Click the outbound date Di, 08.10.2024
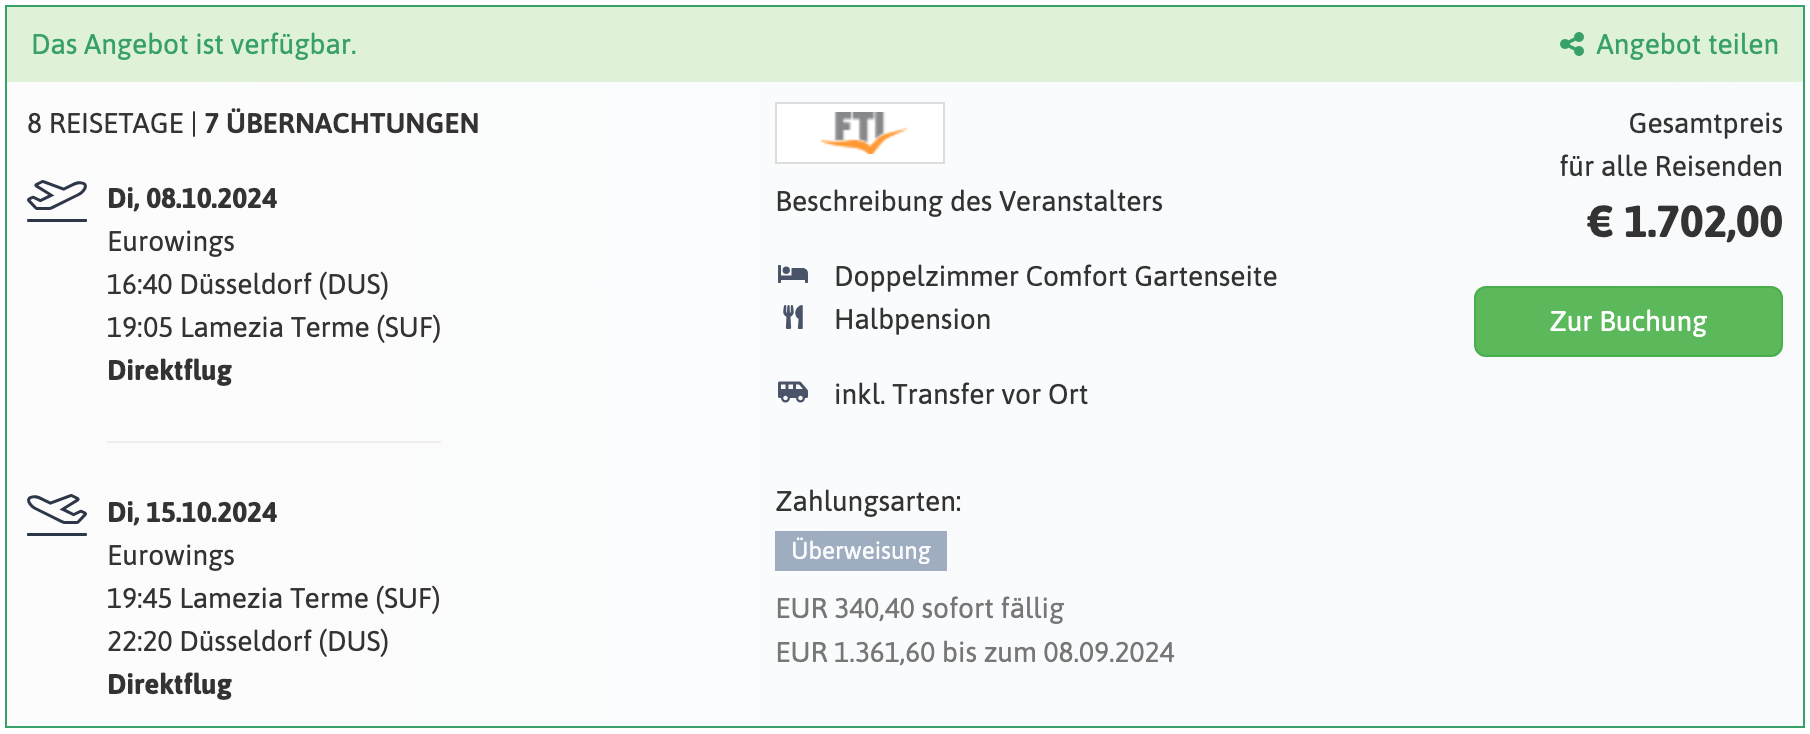 (x=192, y=198)
